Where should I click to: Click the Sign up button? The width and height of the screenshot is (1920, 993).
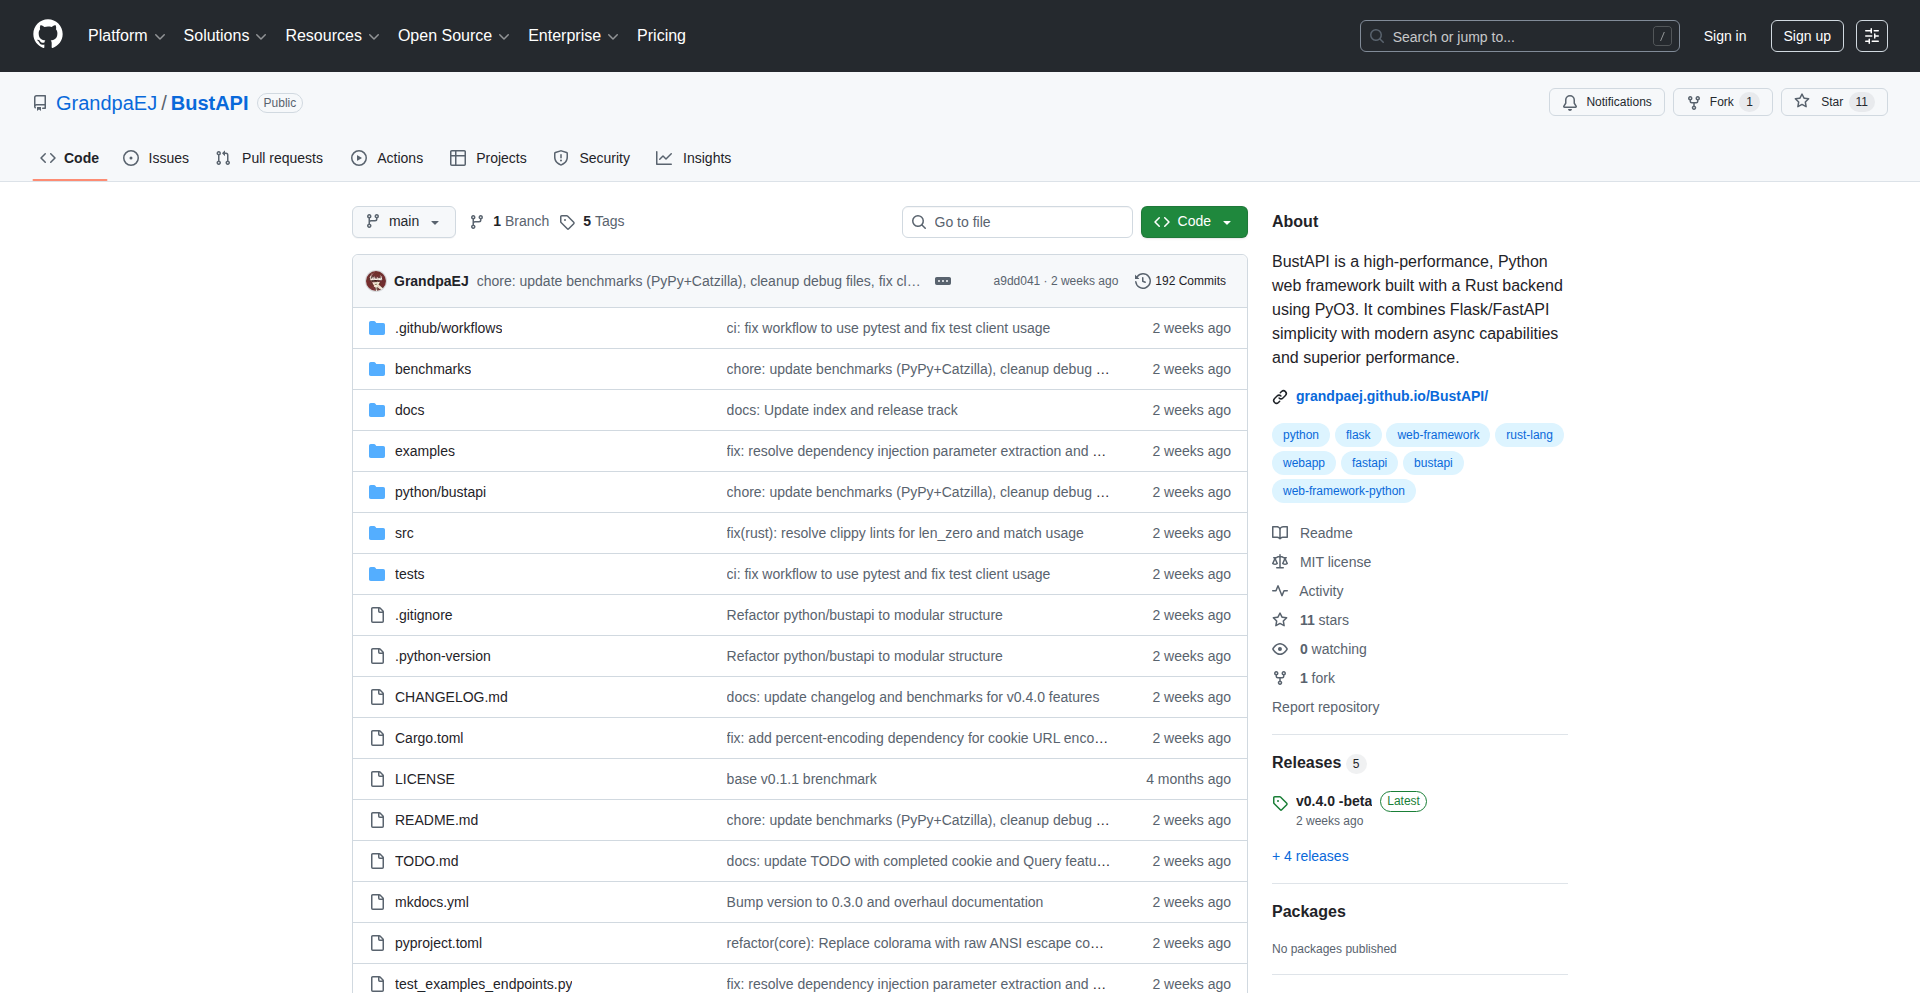coord(1807,36)
